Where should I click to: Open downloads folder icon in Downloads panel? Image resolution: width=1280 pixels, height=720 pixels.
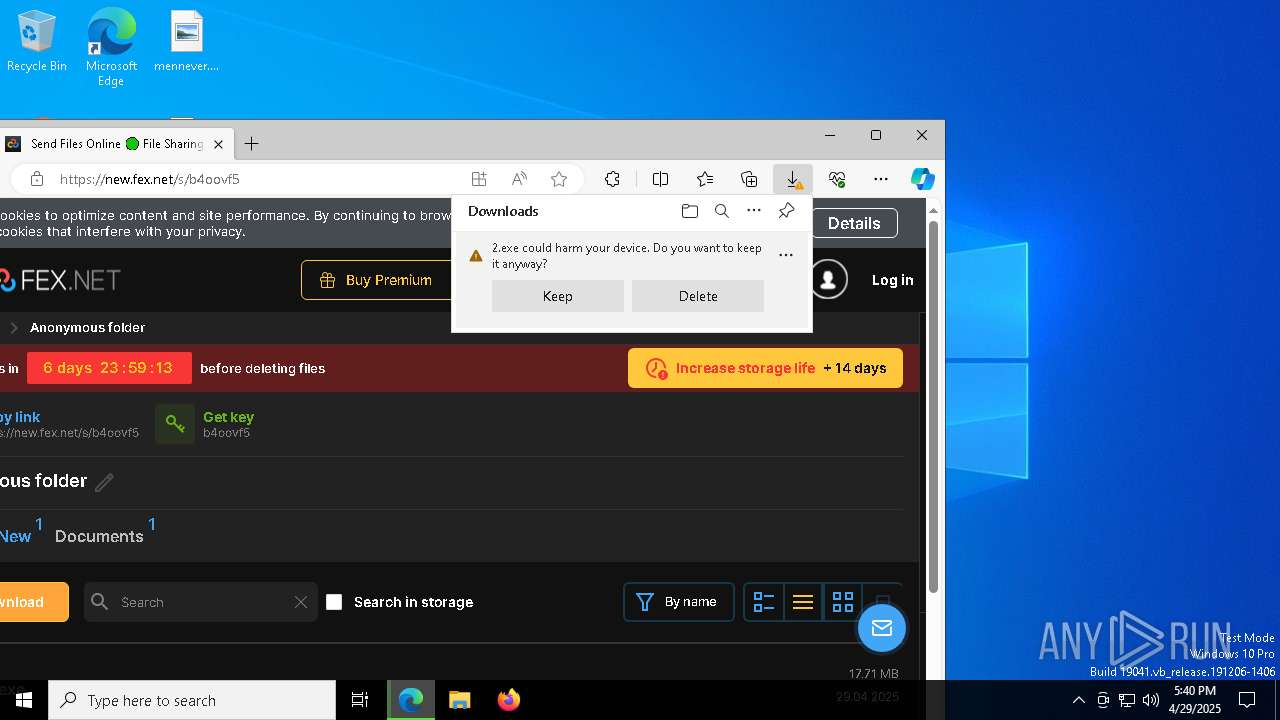(x=690, y=211)
